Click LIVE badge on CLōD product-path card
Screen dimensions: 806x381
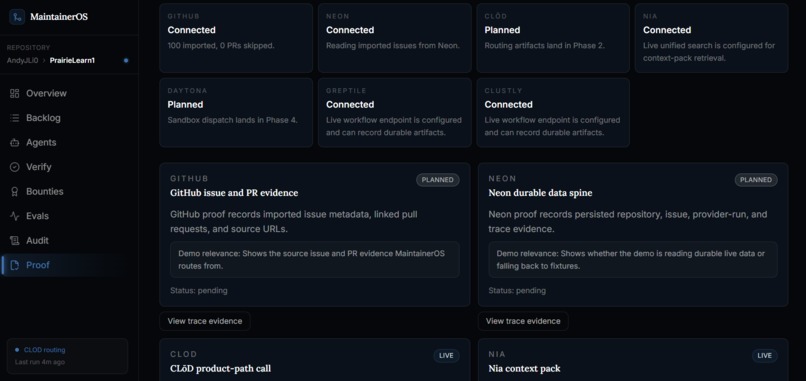point(446,356)
